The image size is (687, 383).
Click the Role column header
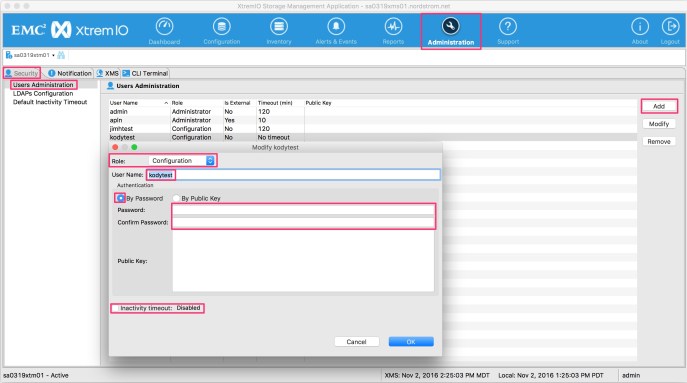196,103
